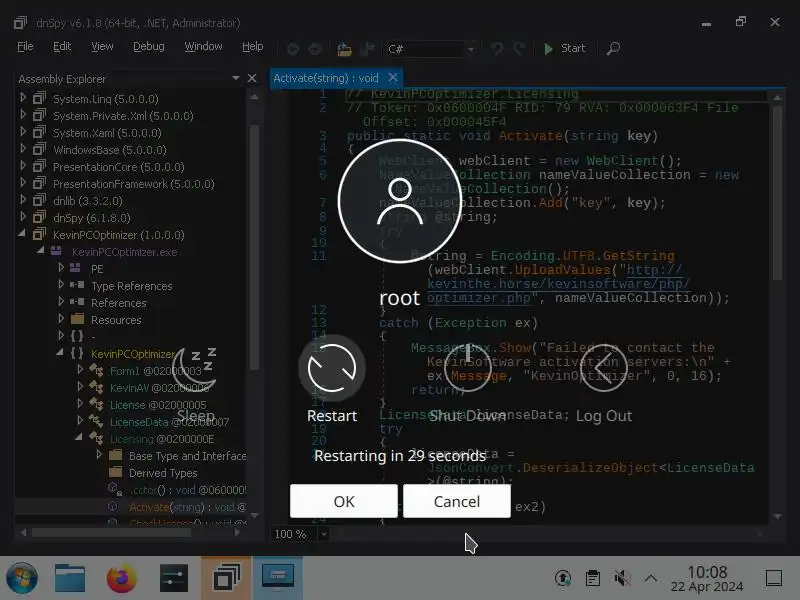Click the Open file toolbar icon

(x=344, y=48)
